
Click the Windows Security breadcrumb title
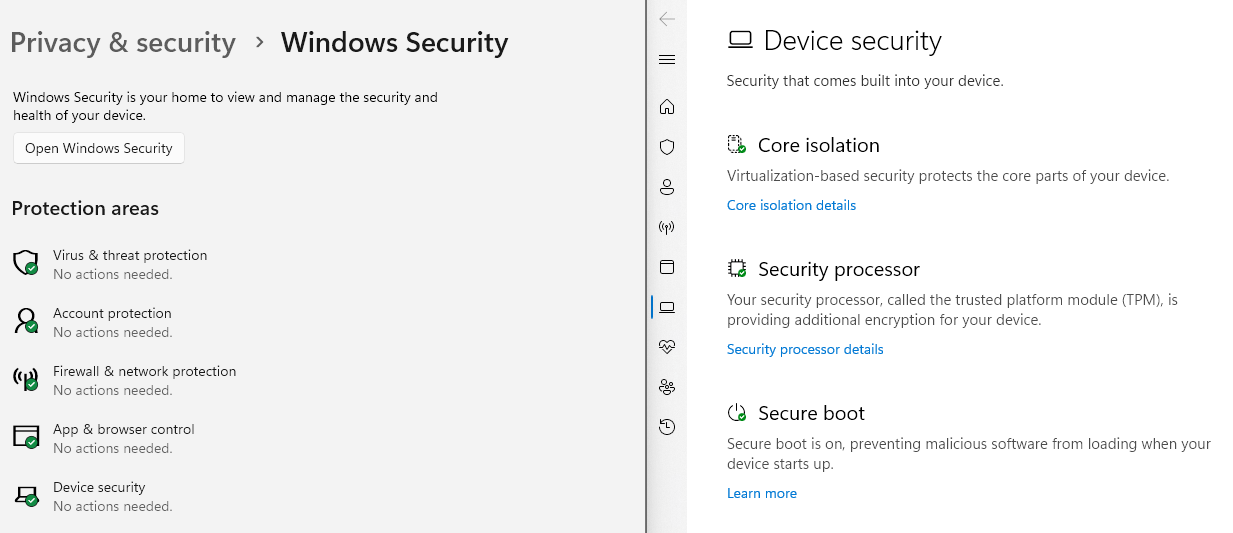coord(394,43)
